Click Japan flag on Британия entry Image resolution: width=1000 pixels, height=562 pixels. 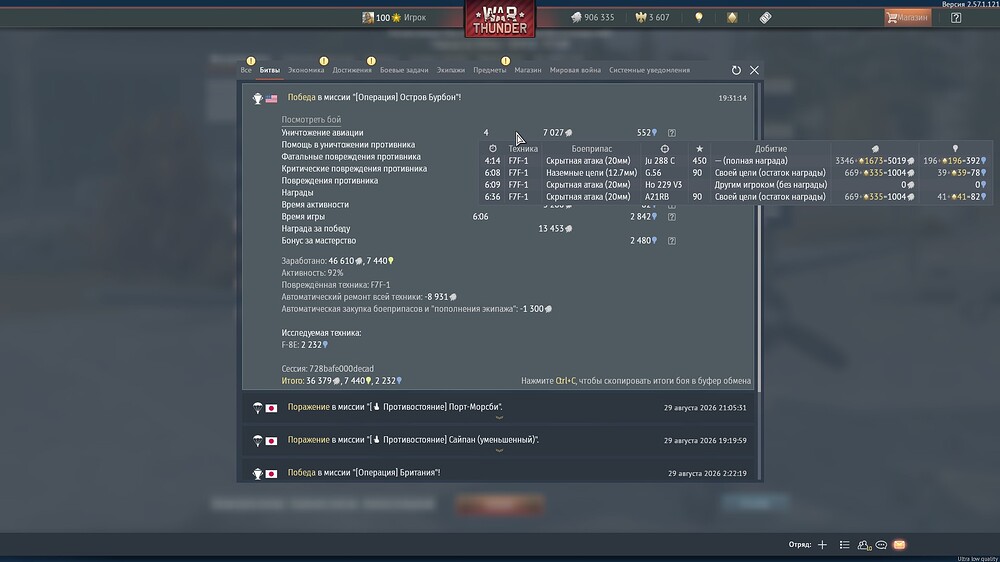pos(272,473)
